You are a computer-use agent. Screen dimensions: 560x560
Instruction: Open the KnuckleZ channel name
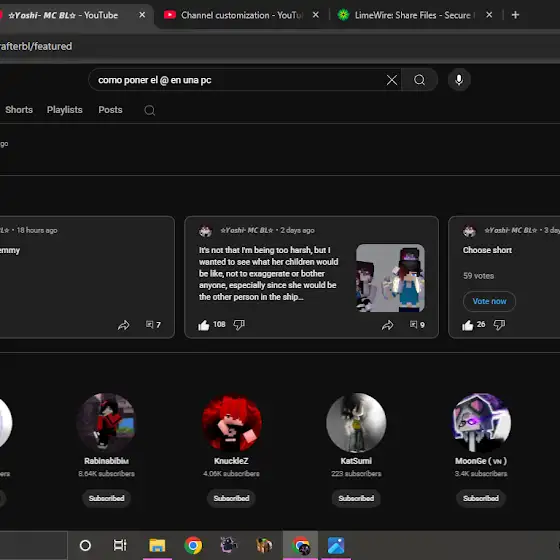tap(231, 461)
